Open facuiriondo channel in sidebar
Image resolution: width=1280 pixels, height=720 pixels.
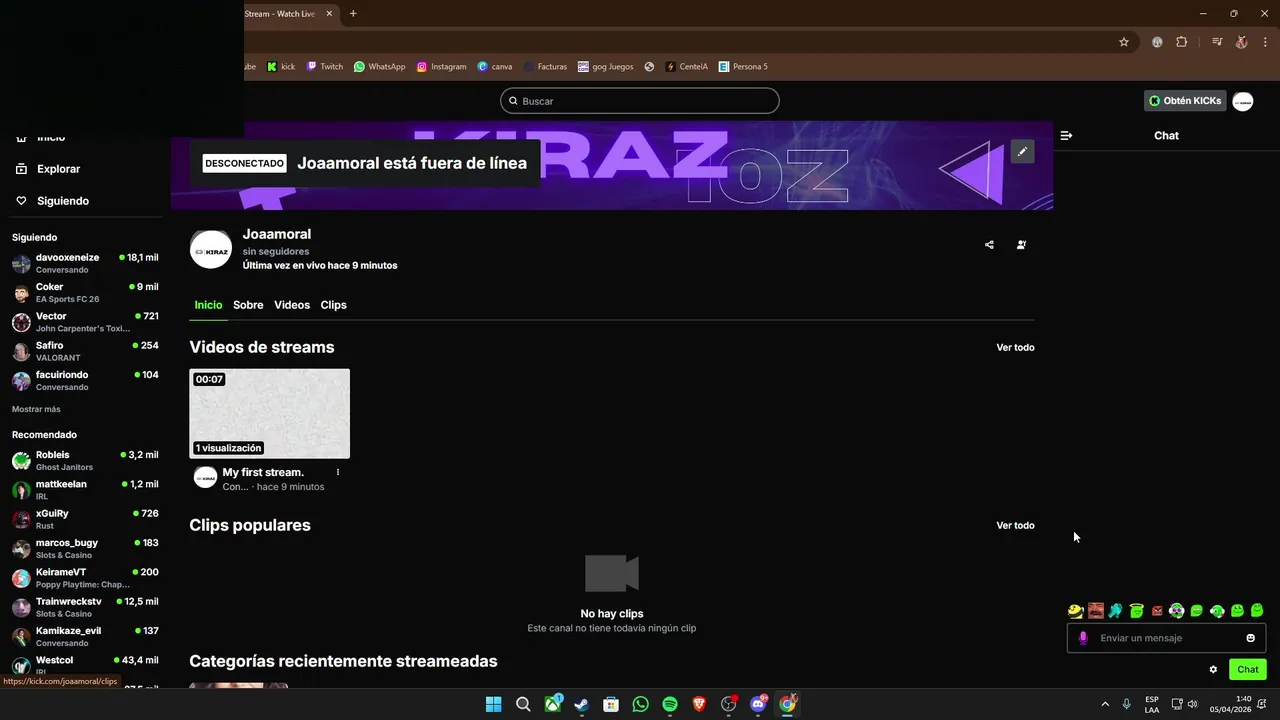point(85,381)
